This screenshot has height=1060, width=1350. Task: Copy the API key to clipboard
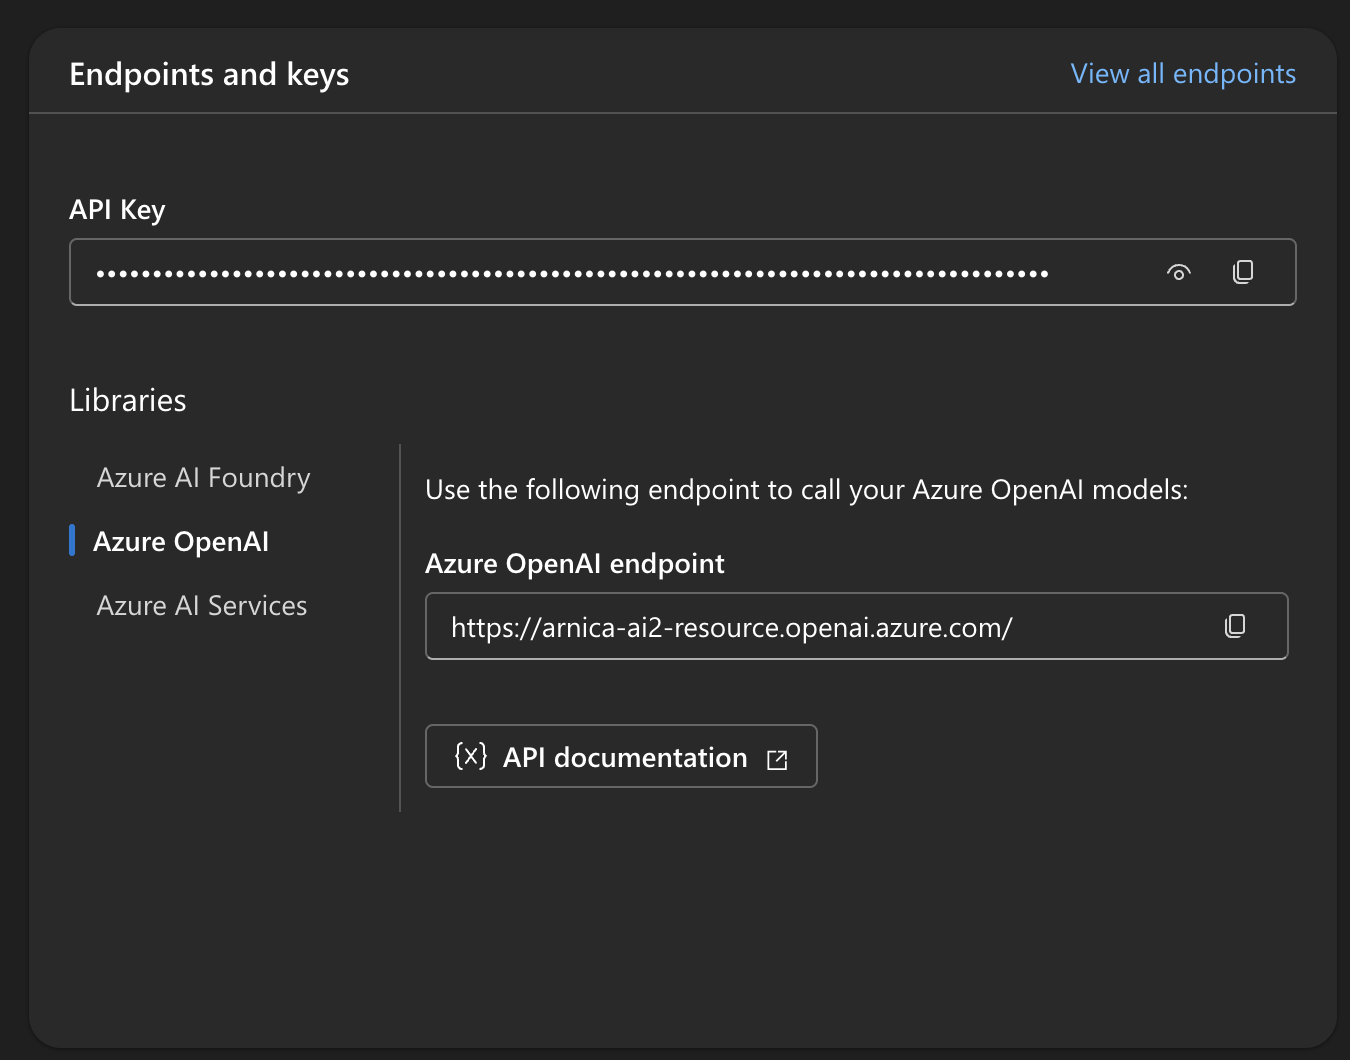click(x=1243, y=272)
